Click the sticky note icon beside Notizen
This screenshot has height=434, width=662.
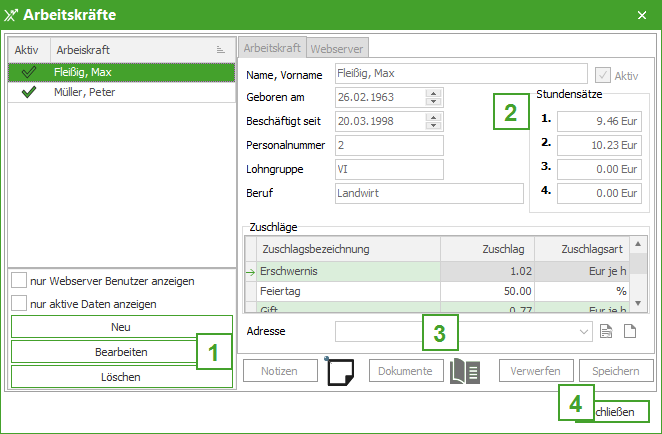pyautogui.click(x=341, y=370)
